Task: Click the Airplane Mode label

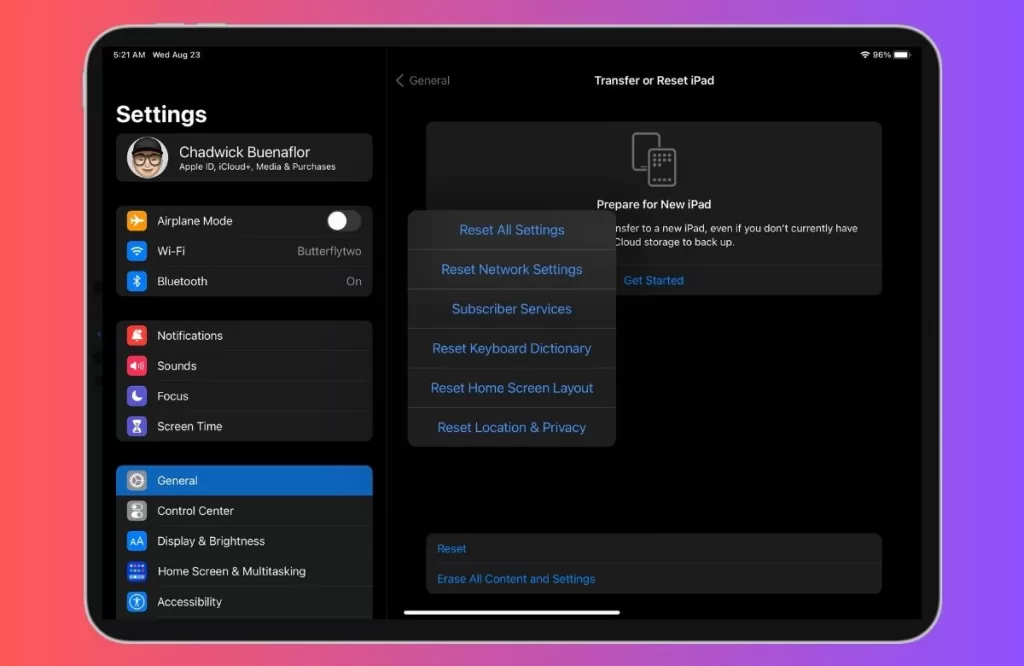Action: pos(195,221)
